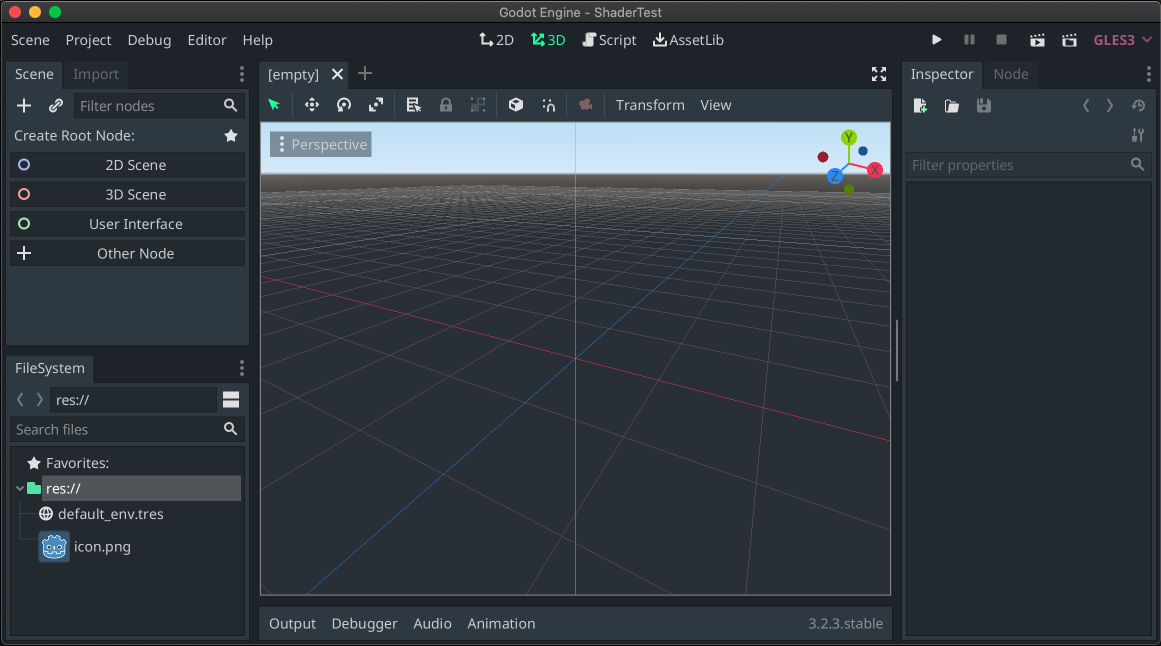Viewport: 1161px width, 646px height.
Task: Go to previous edited object in Inspector
Action: (1086, 106)
